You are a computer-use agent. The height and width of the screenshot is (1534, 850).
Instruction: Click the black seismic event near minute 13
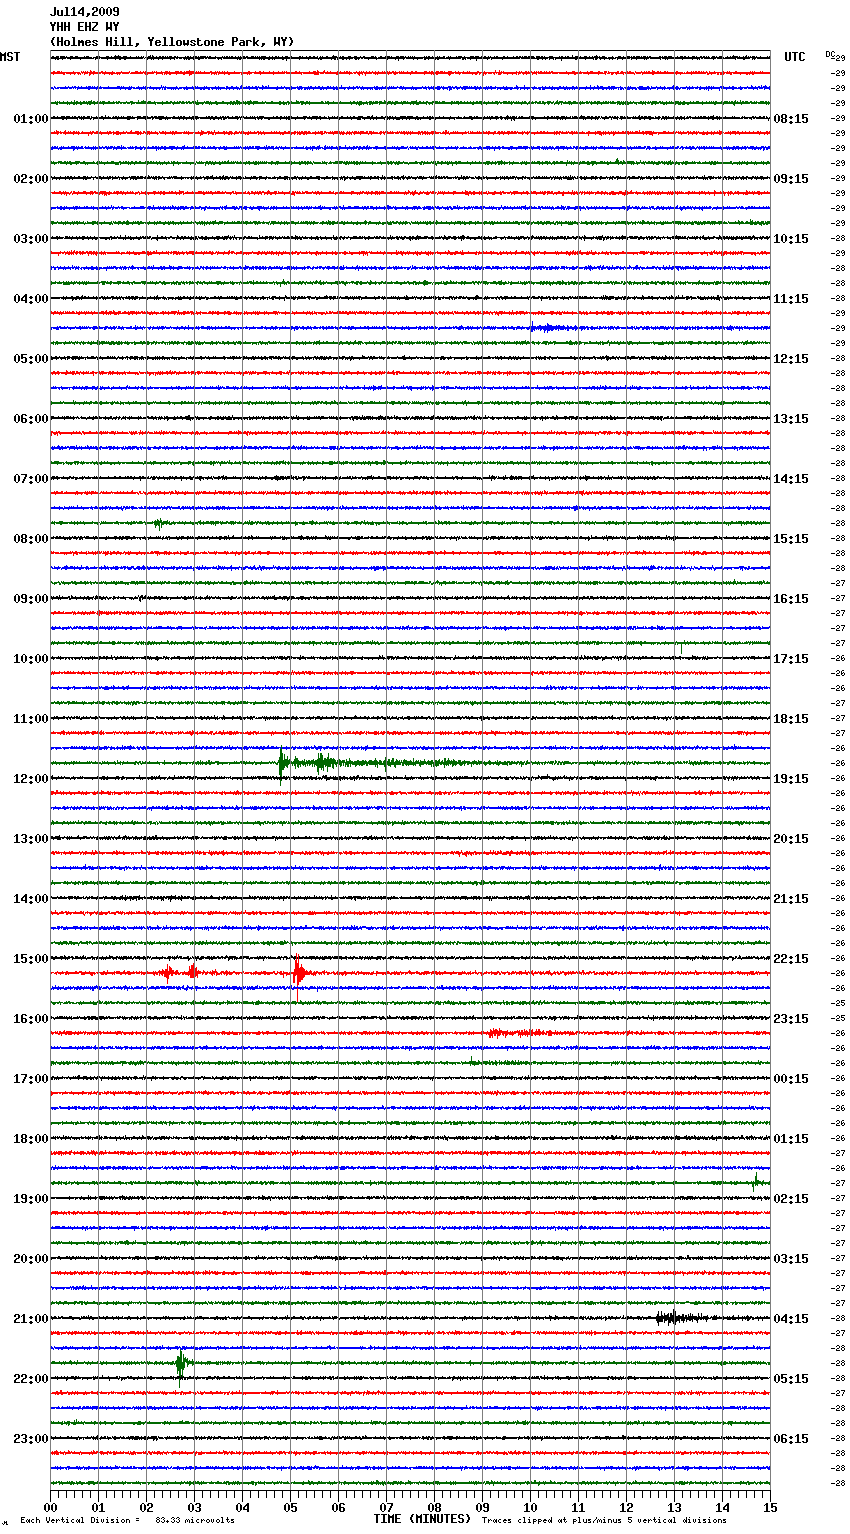683,1318
